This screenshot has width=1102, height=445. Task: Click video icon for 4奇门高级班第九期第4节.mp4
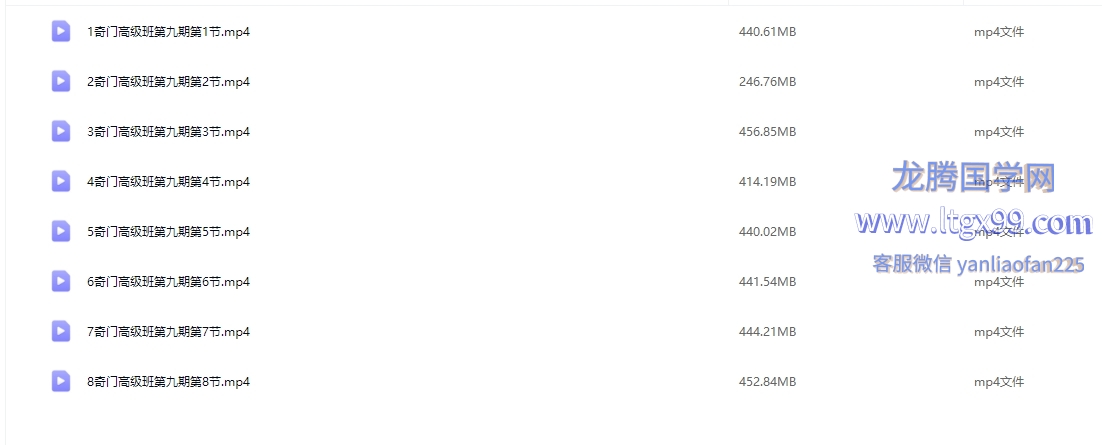[61, 181]
